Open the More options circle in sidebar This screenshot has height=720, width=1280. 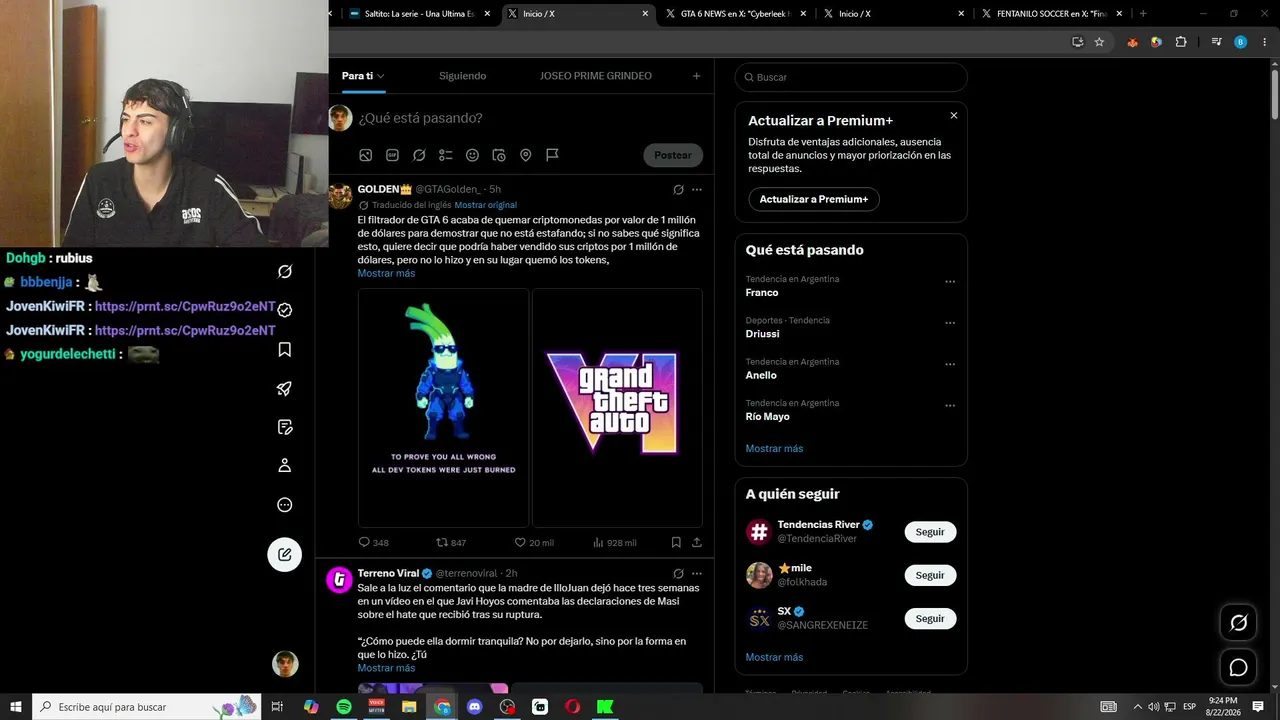click(x=285, y=505)
